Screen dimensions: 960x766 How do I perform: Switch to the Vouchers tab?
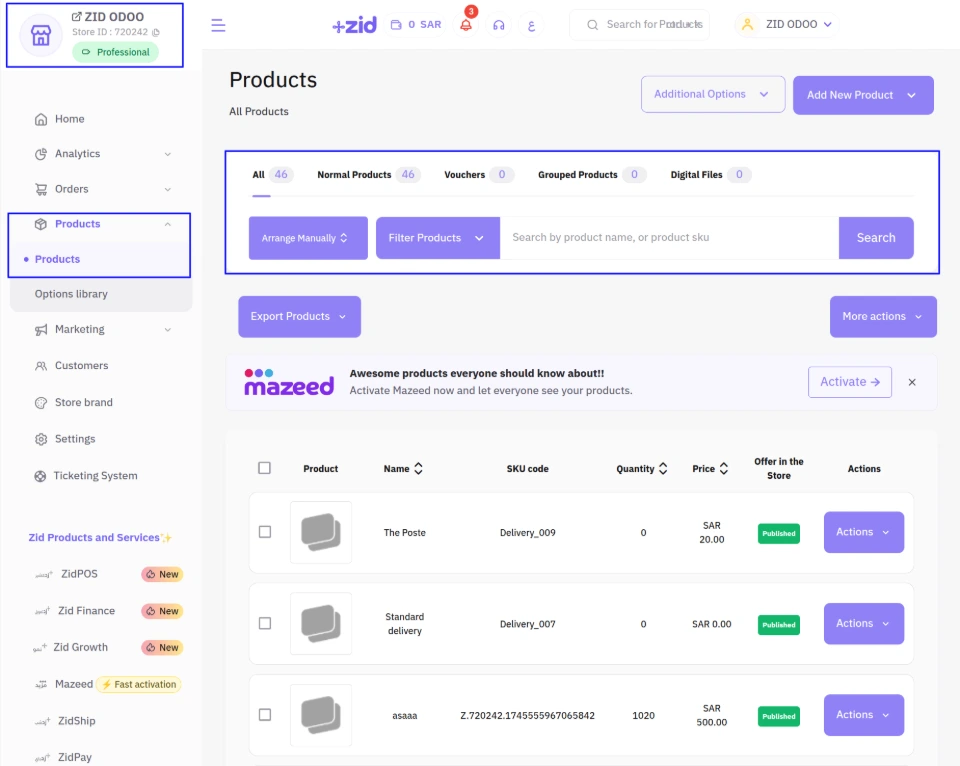click(x=465, y=175)
